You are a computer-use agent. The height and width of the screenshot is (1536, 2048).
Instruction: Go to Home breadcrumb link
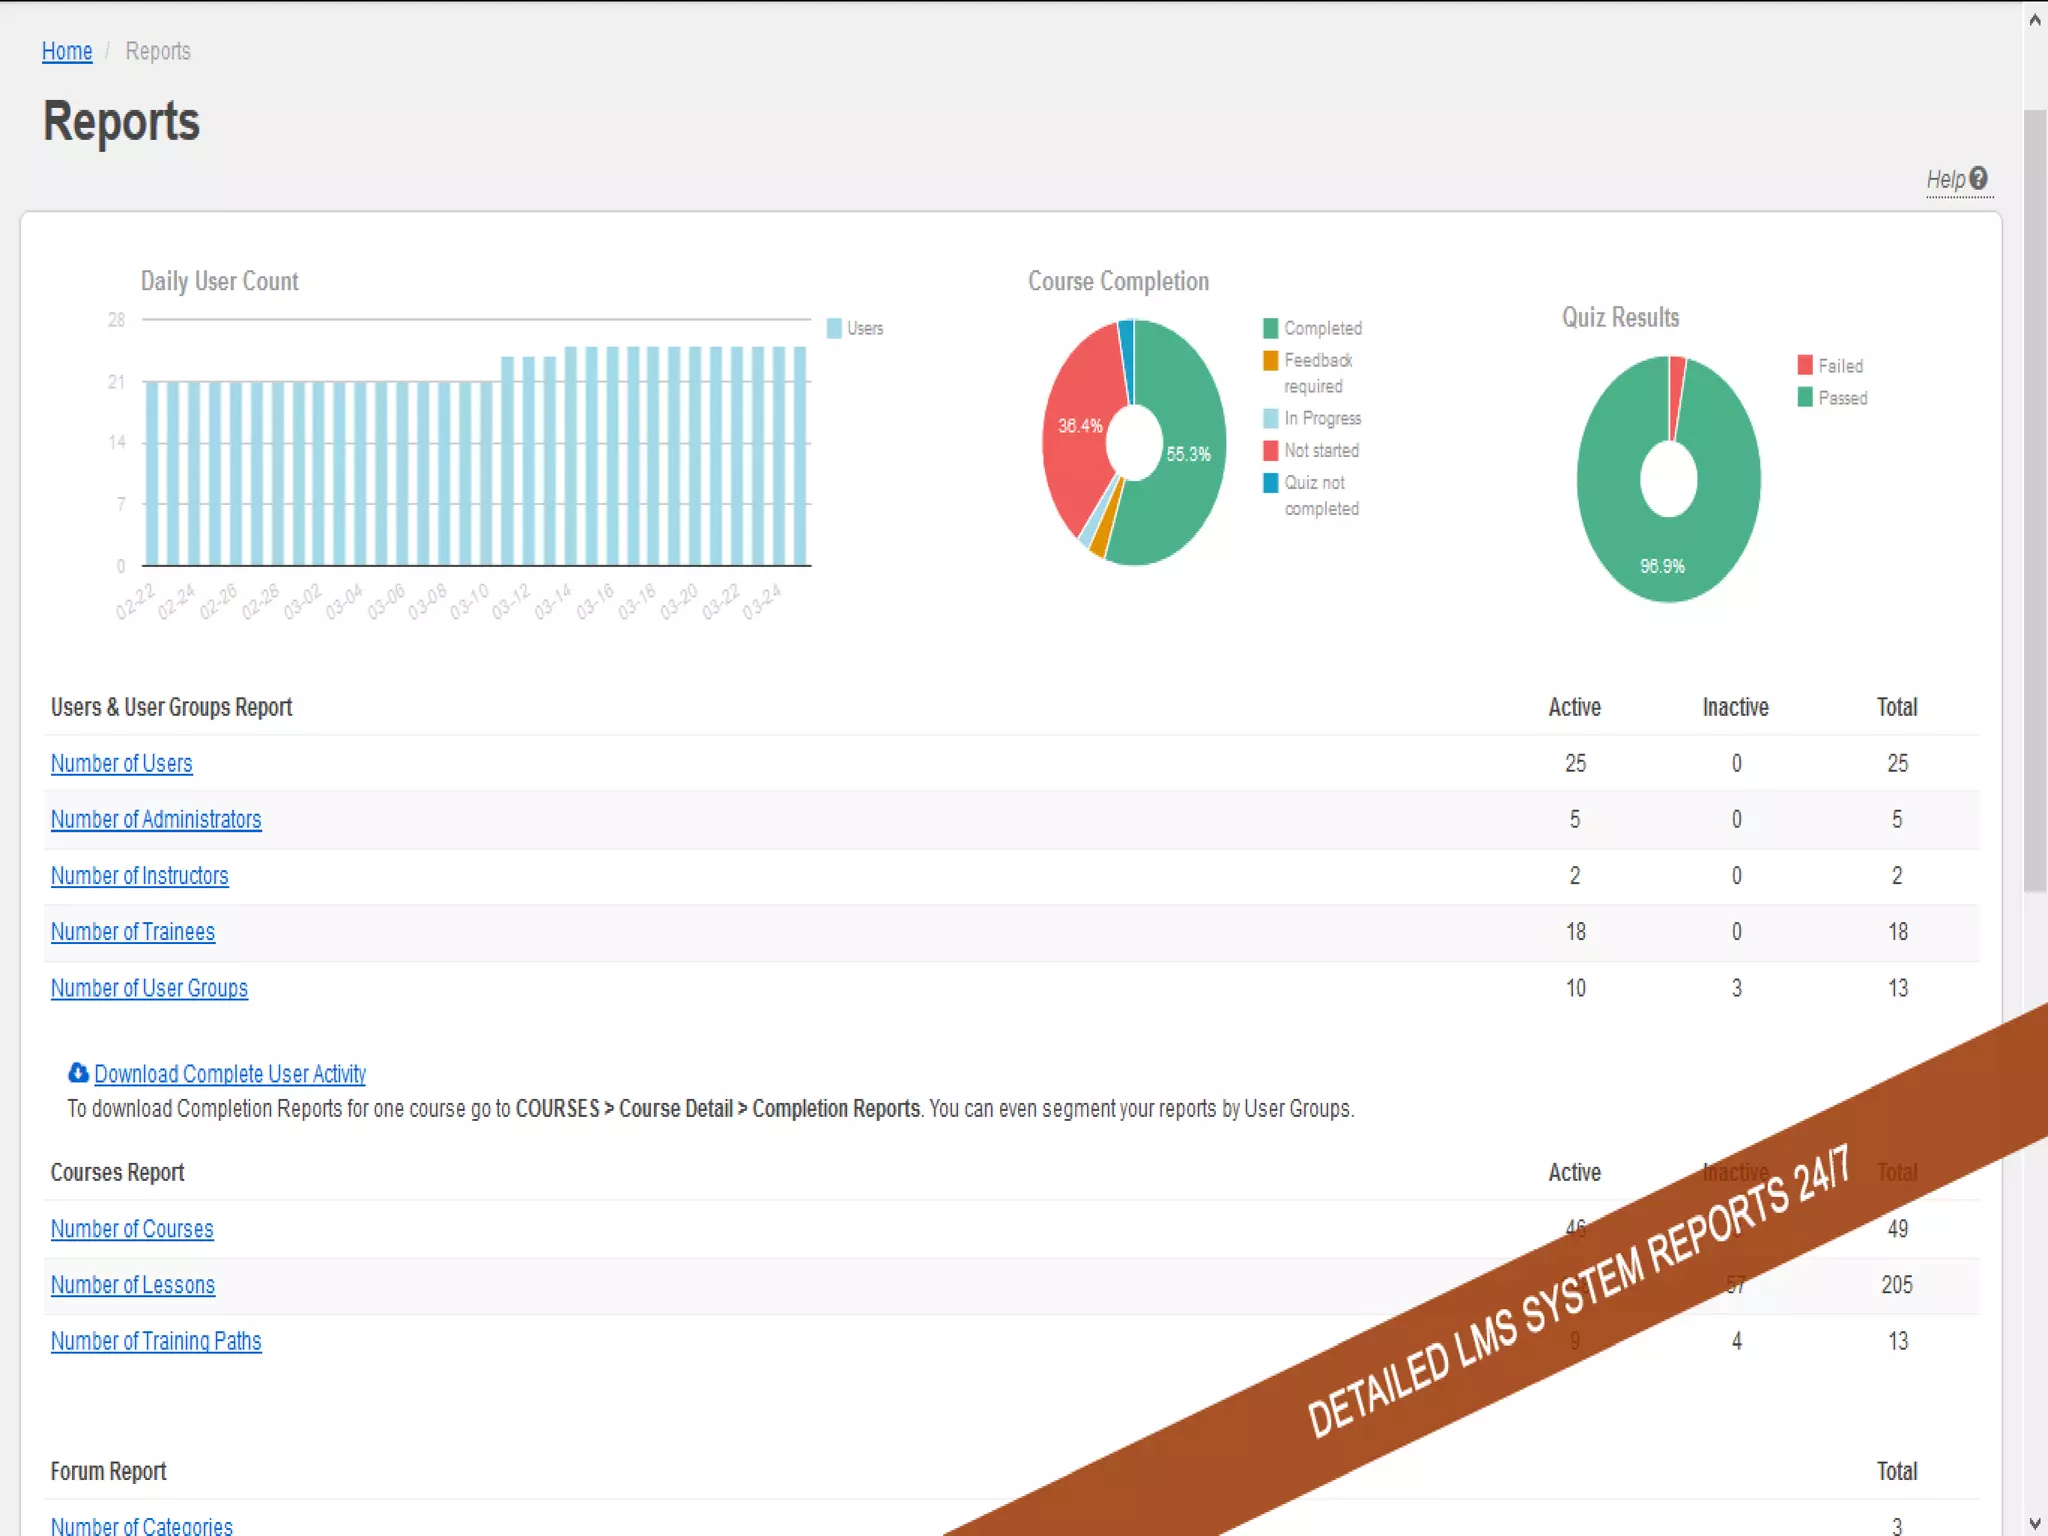click(x=67, y=51)
